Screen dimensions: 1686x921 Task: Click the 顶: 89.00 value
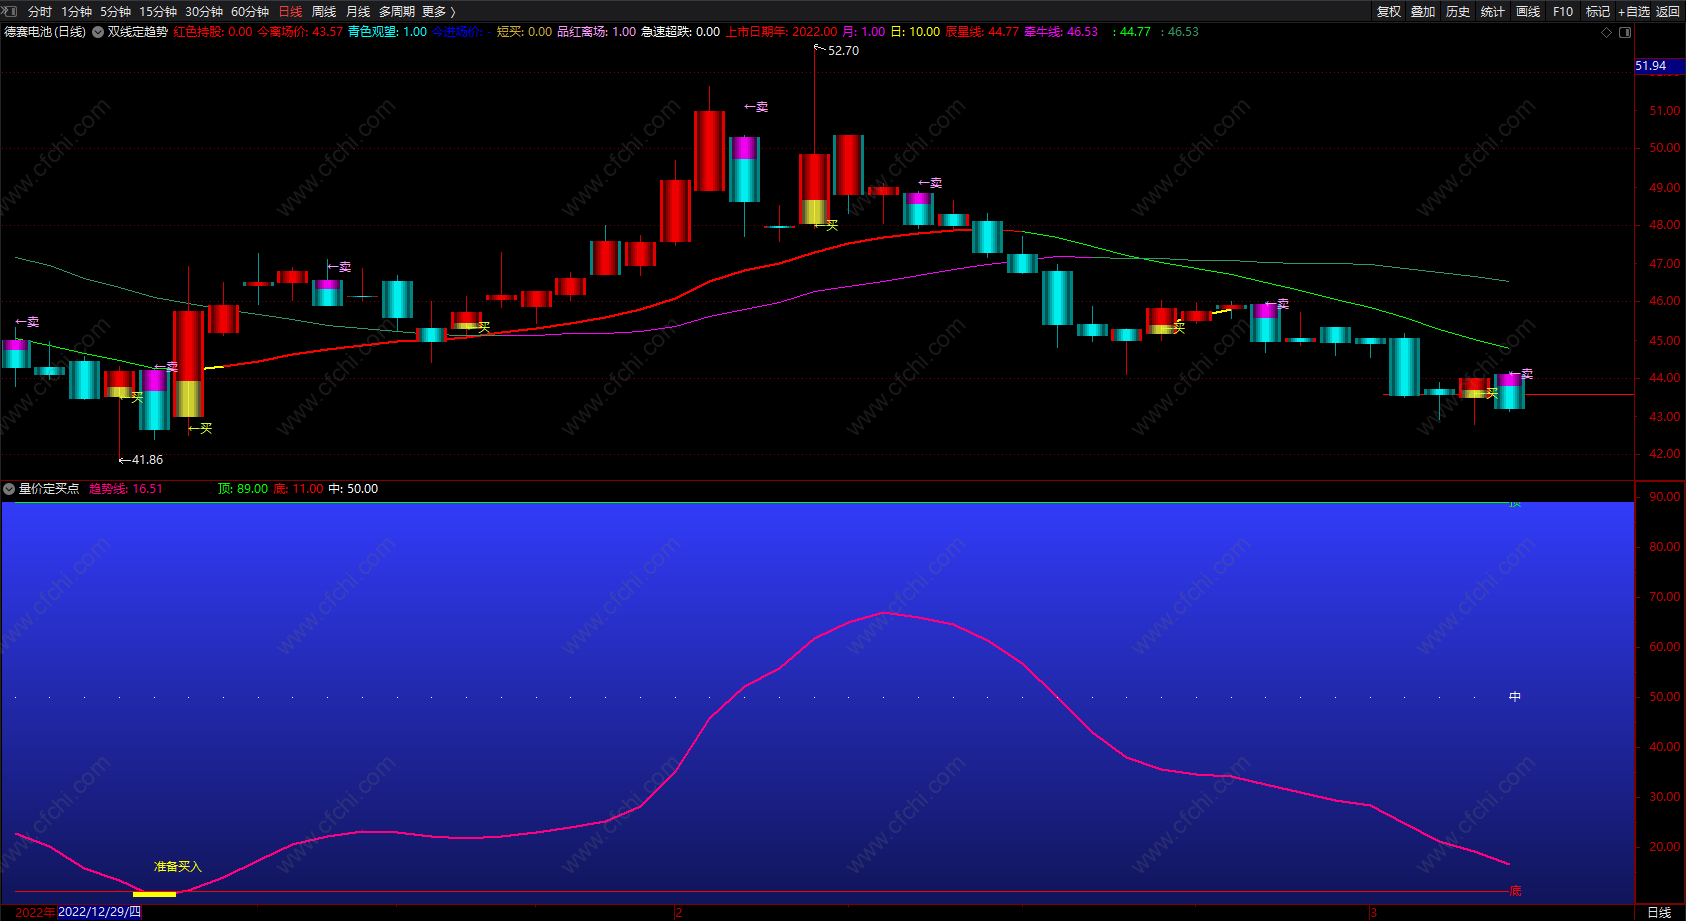tap(243, 489)
